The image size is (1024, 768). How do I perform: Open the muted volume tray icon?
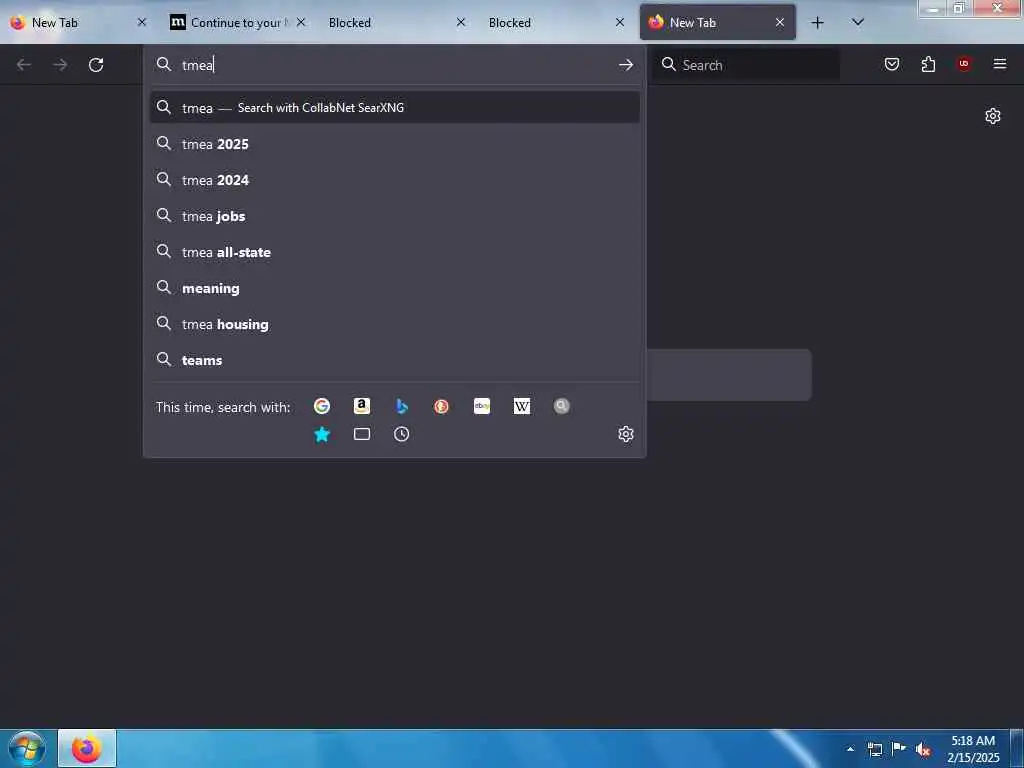pyautogui.click(x=923, y=750)
